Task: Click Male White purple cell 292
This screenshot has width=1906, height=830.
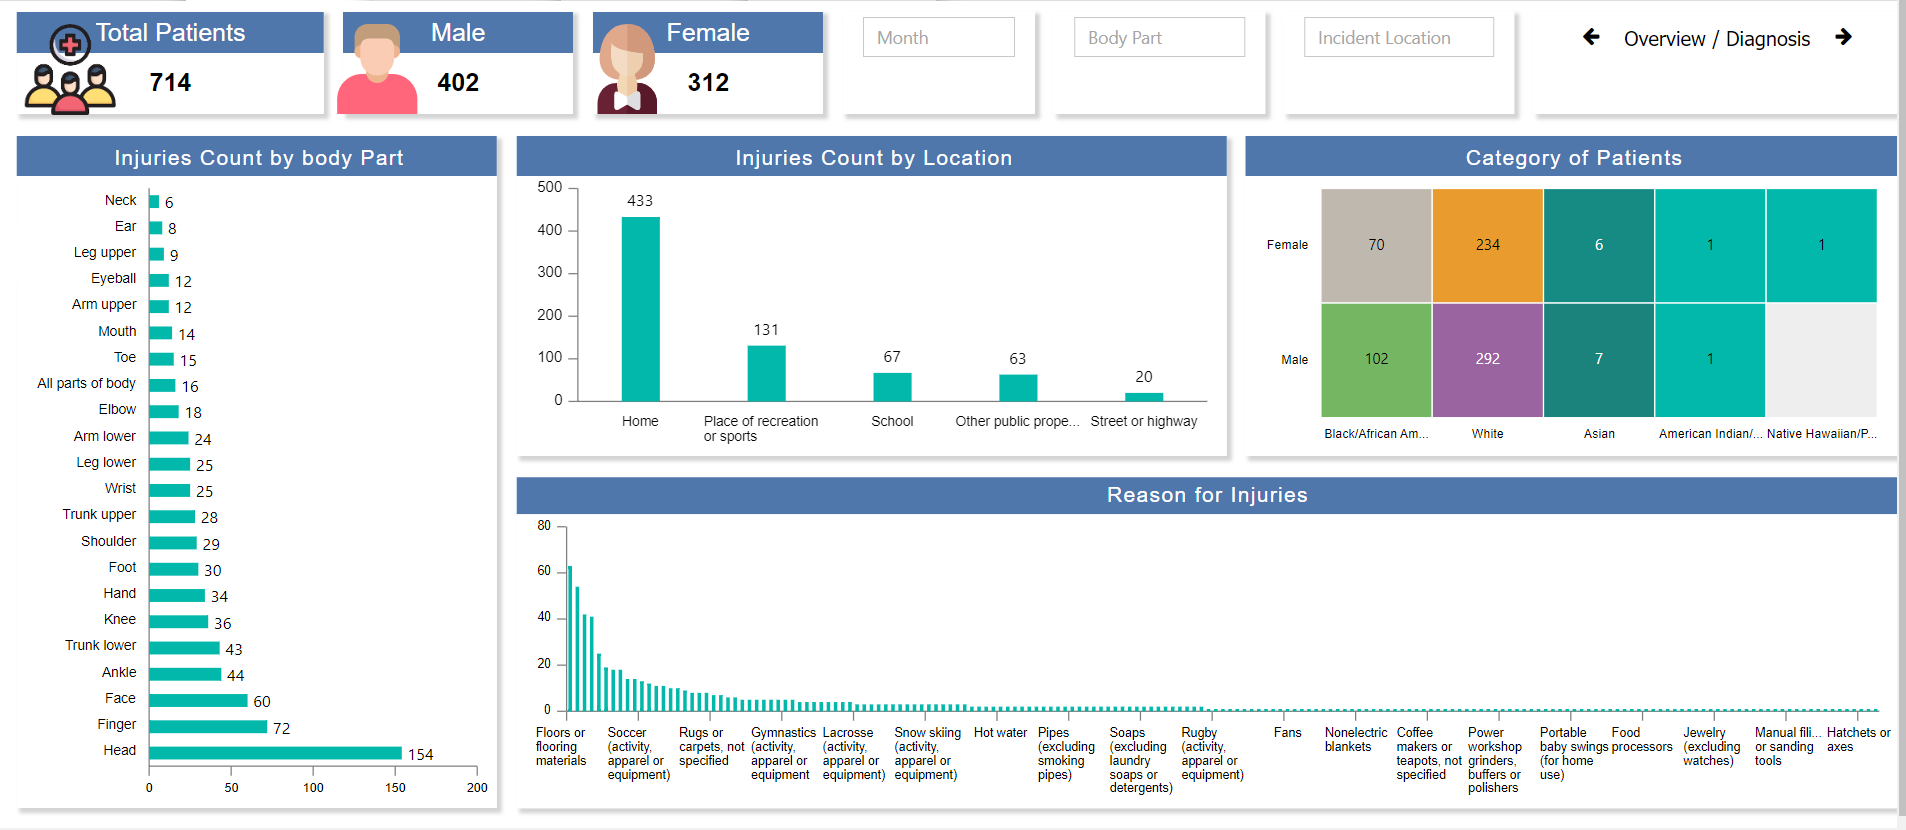Action: 1487,360
